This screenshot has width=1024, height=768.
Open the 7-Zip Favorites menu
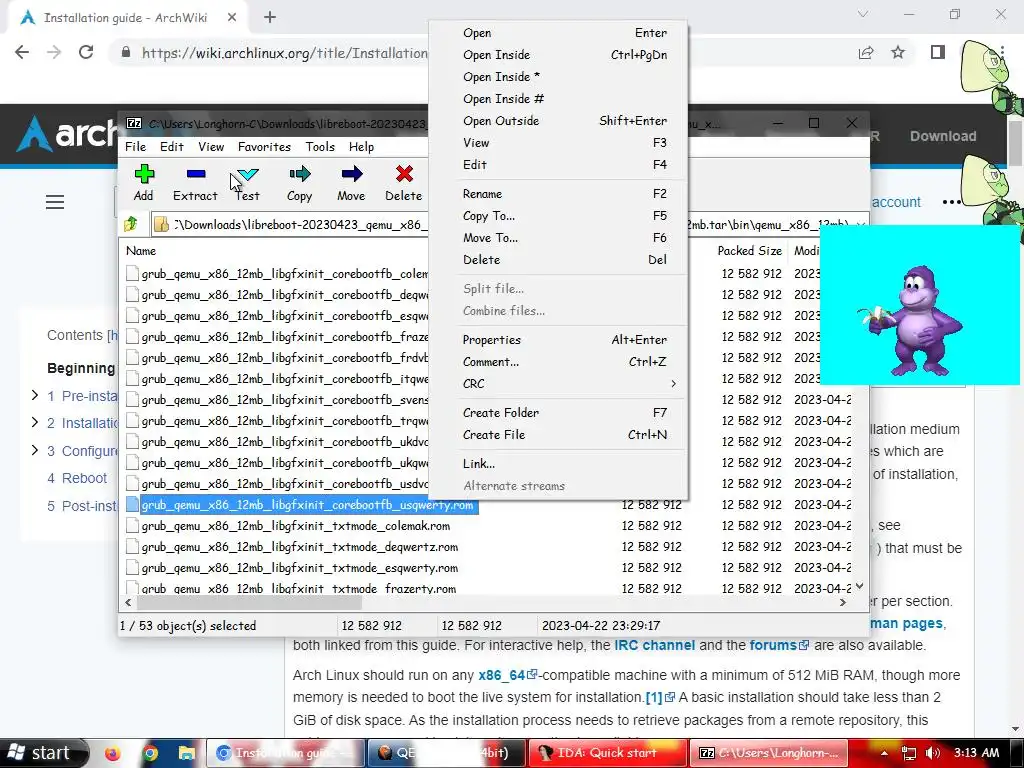(264, 147)
